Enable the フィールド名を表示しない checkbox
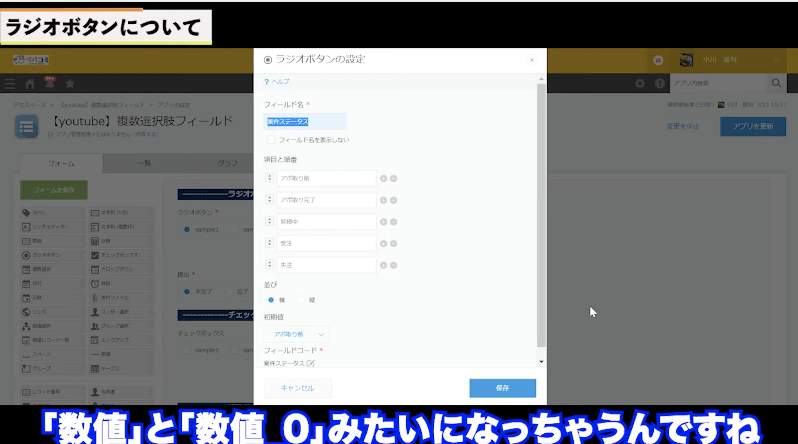 (x=271, y=140)
